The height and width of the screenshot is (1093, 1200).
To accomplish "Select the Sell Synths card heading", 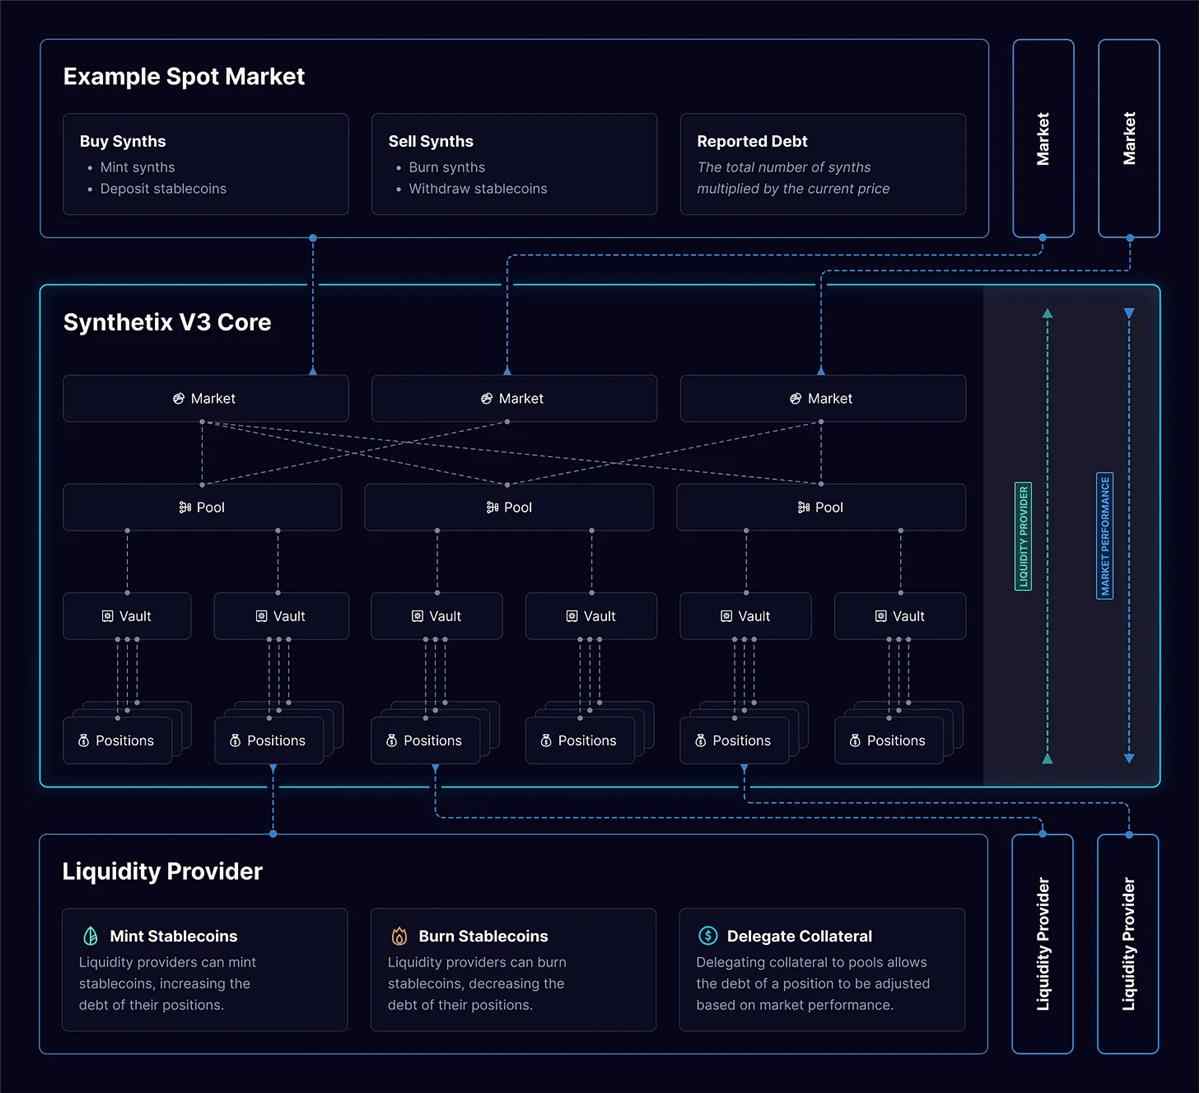I will [x=431, y=141].
